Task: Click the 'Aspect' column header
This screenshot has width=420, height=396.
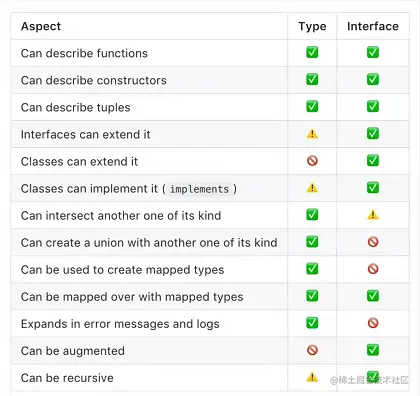Action: click(x=41, y=26)
